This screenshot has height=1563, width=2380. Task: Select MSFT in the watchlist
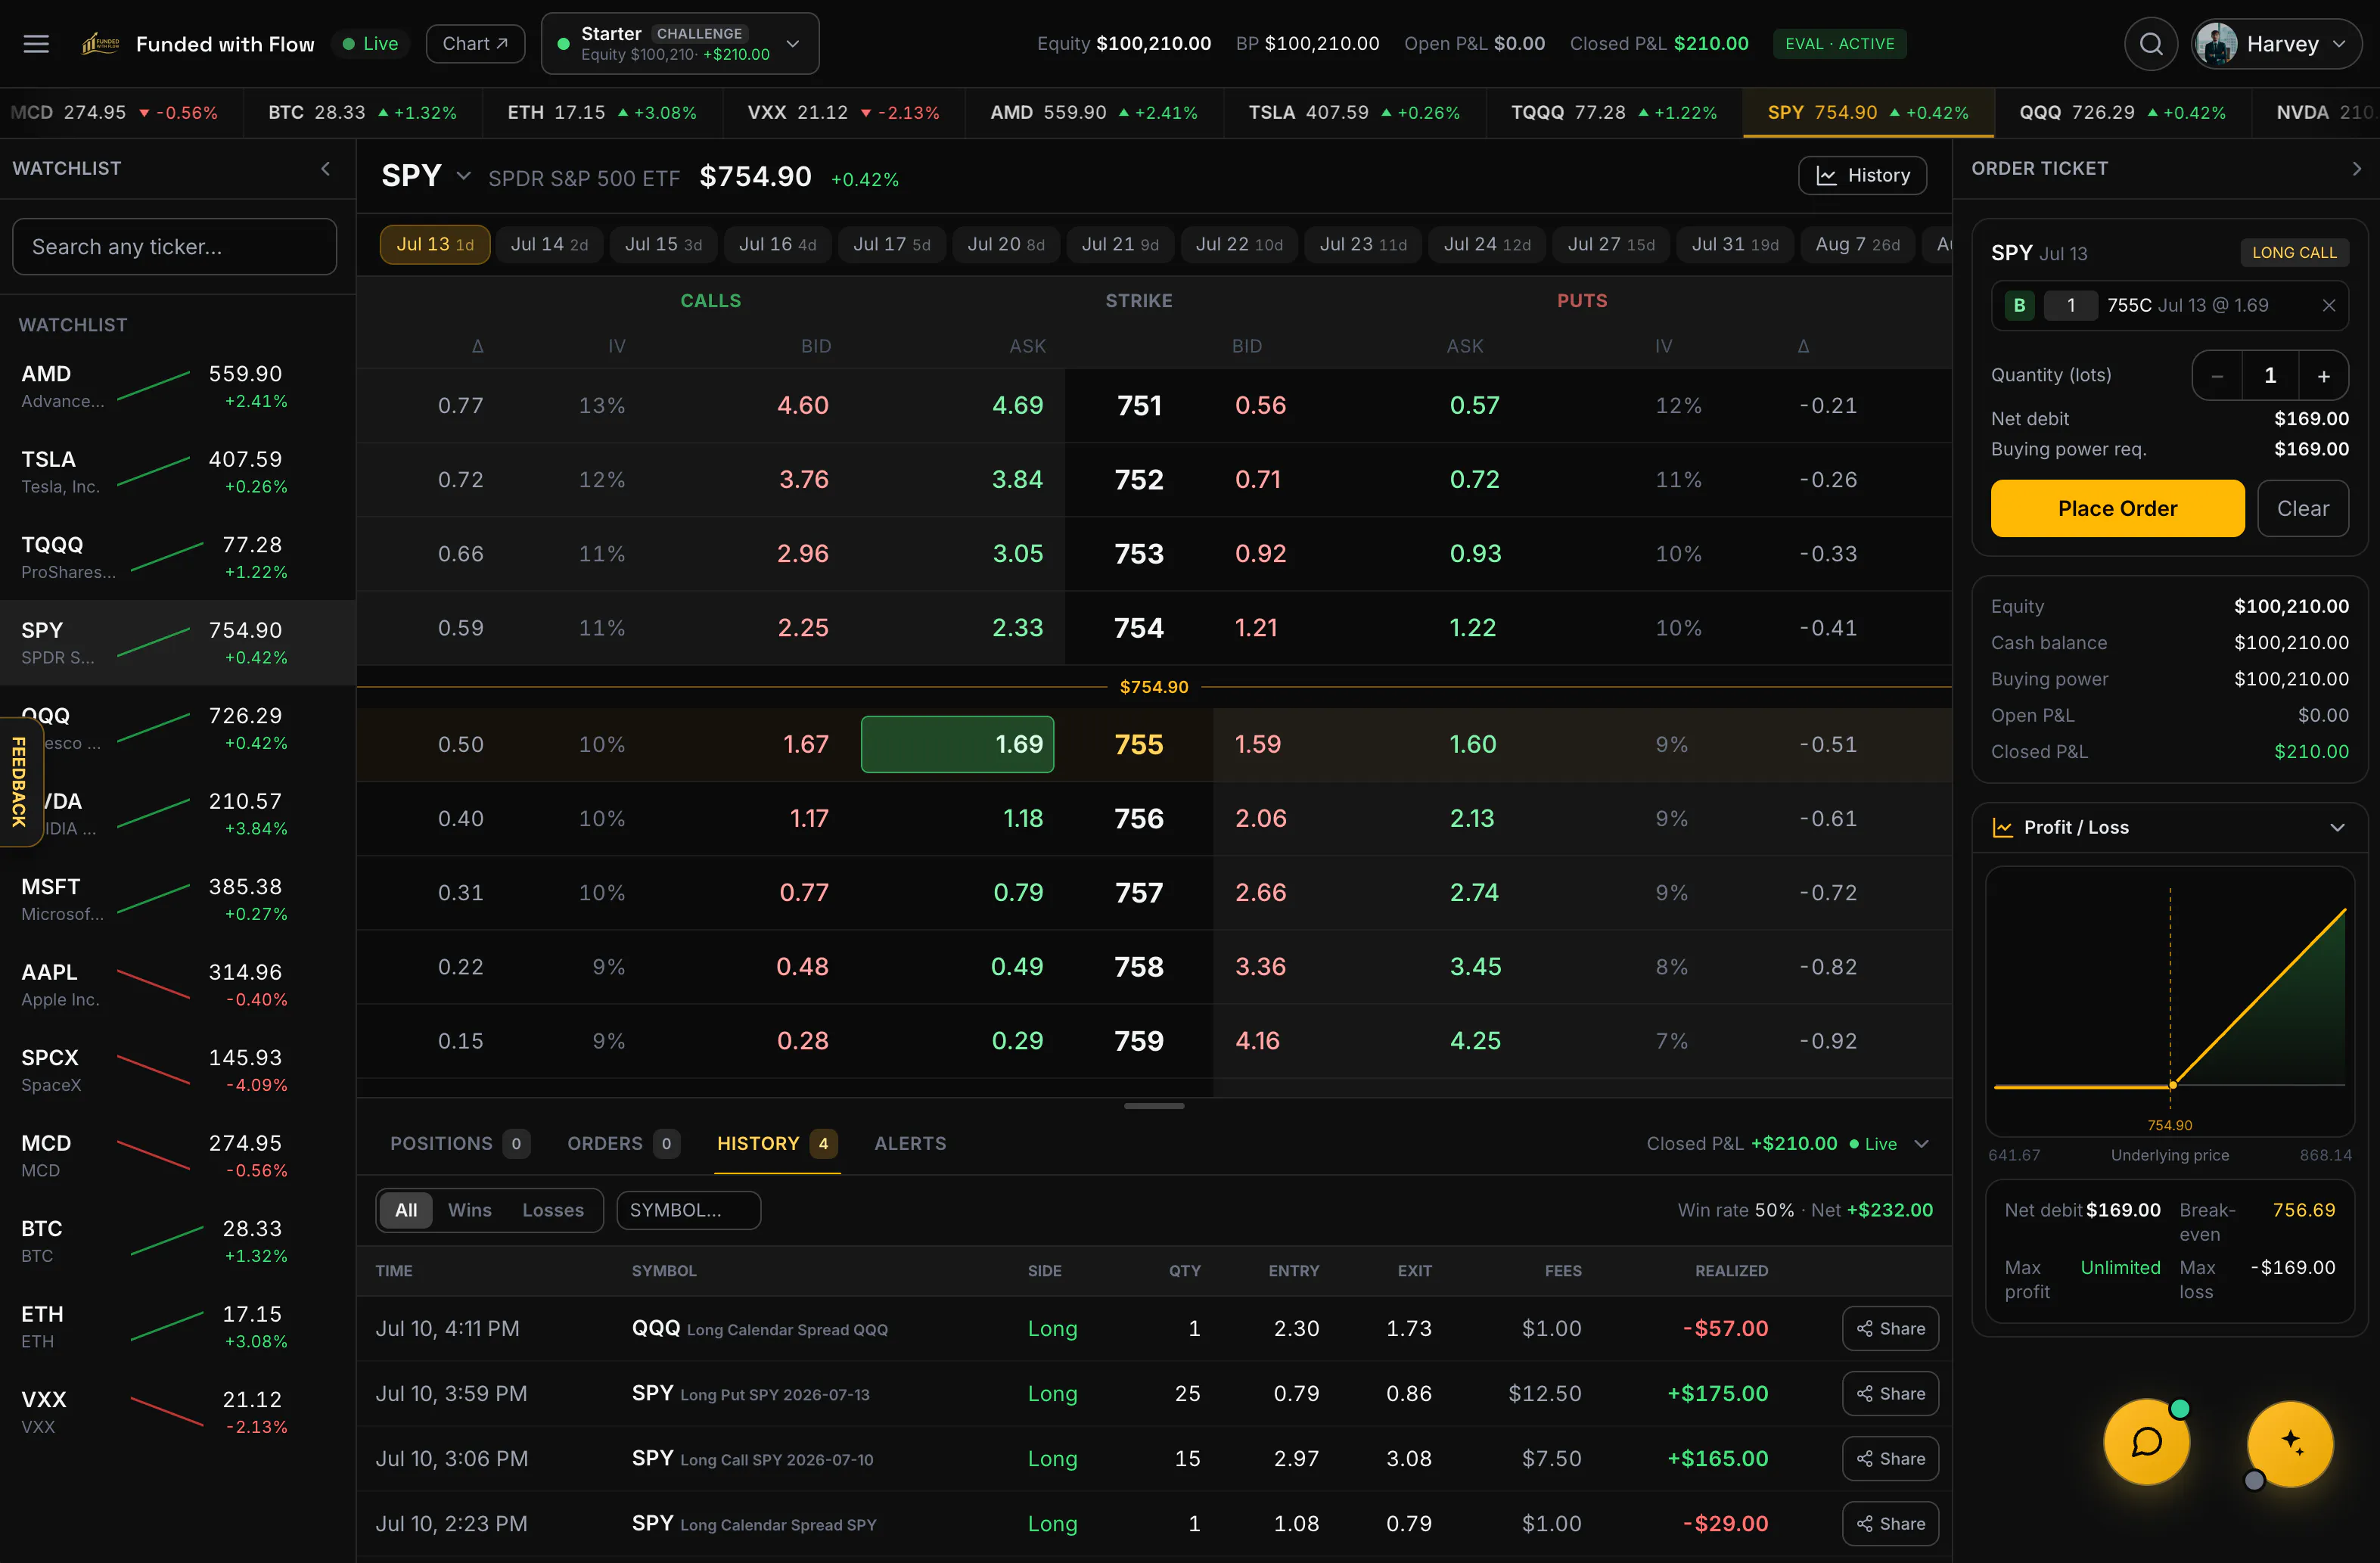(x=178, y=899)
